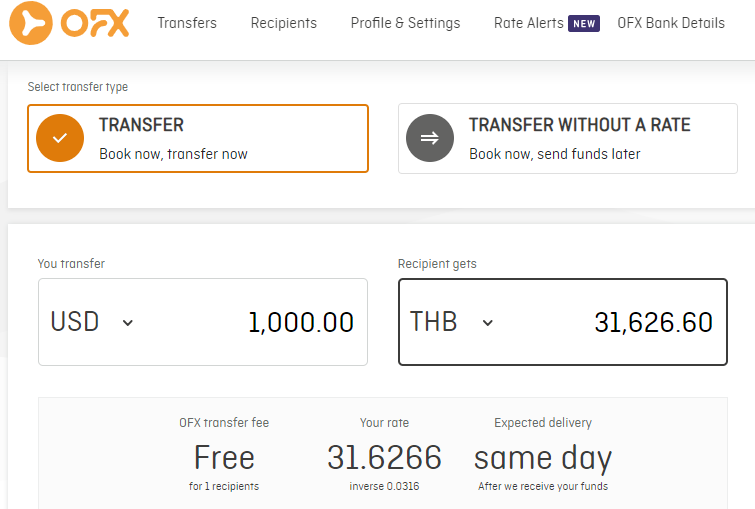Click the gray double-arrow circle icon
Viewport: 755px width, 509px height.
430,138
